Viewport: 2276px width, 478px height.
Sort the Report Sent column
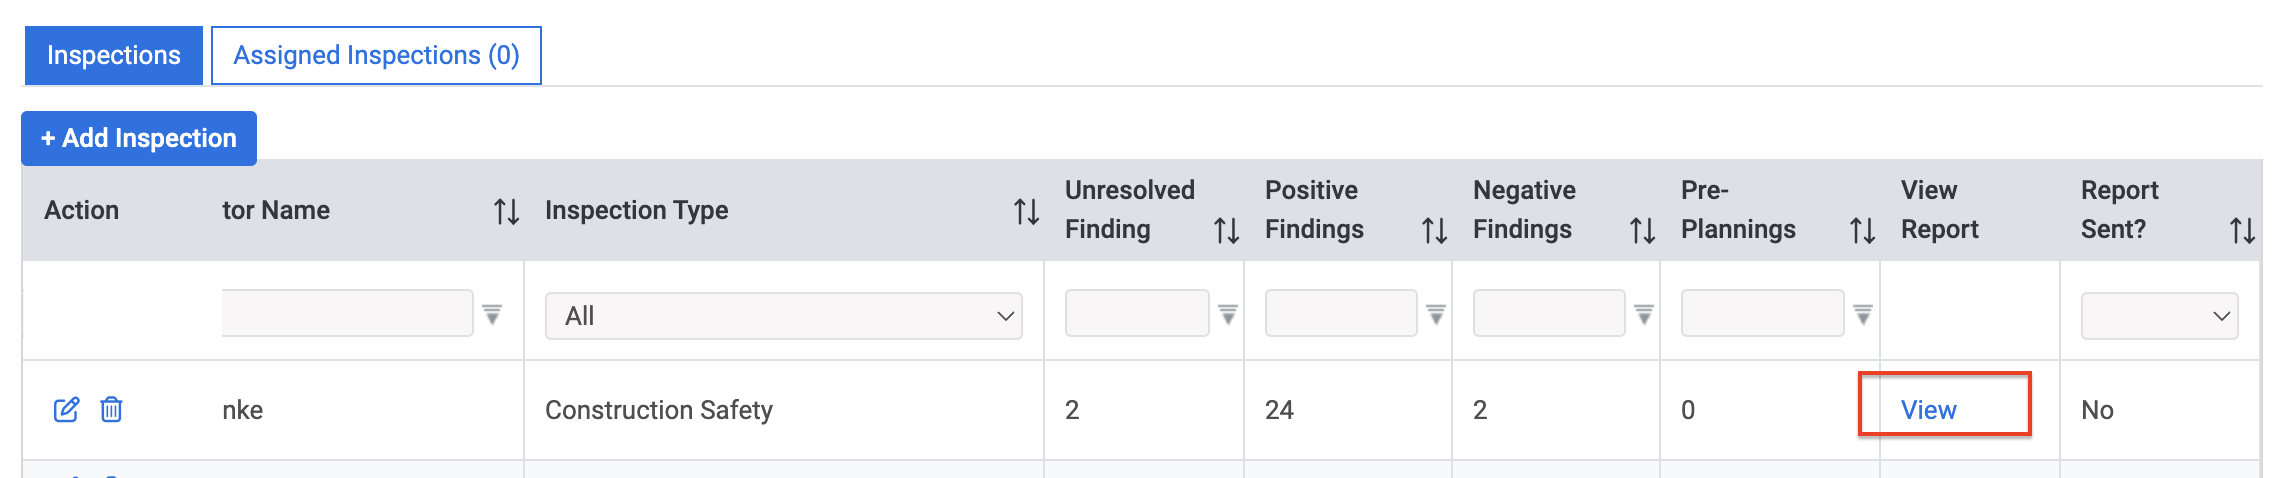click(x=2243, y=231)
